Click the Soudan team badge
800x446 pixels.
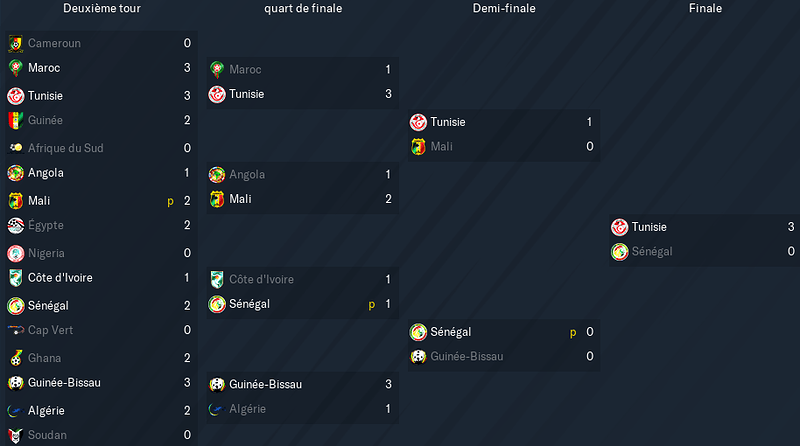[16, 435]
